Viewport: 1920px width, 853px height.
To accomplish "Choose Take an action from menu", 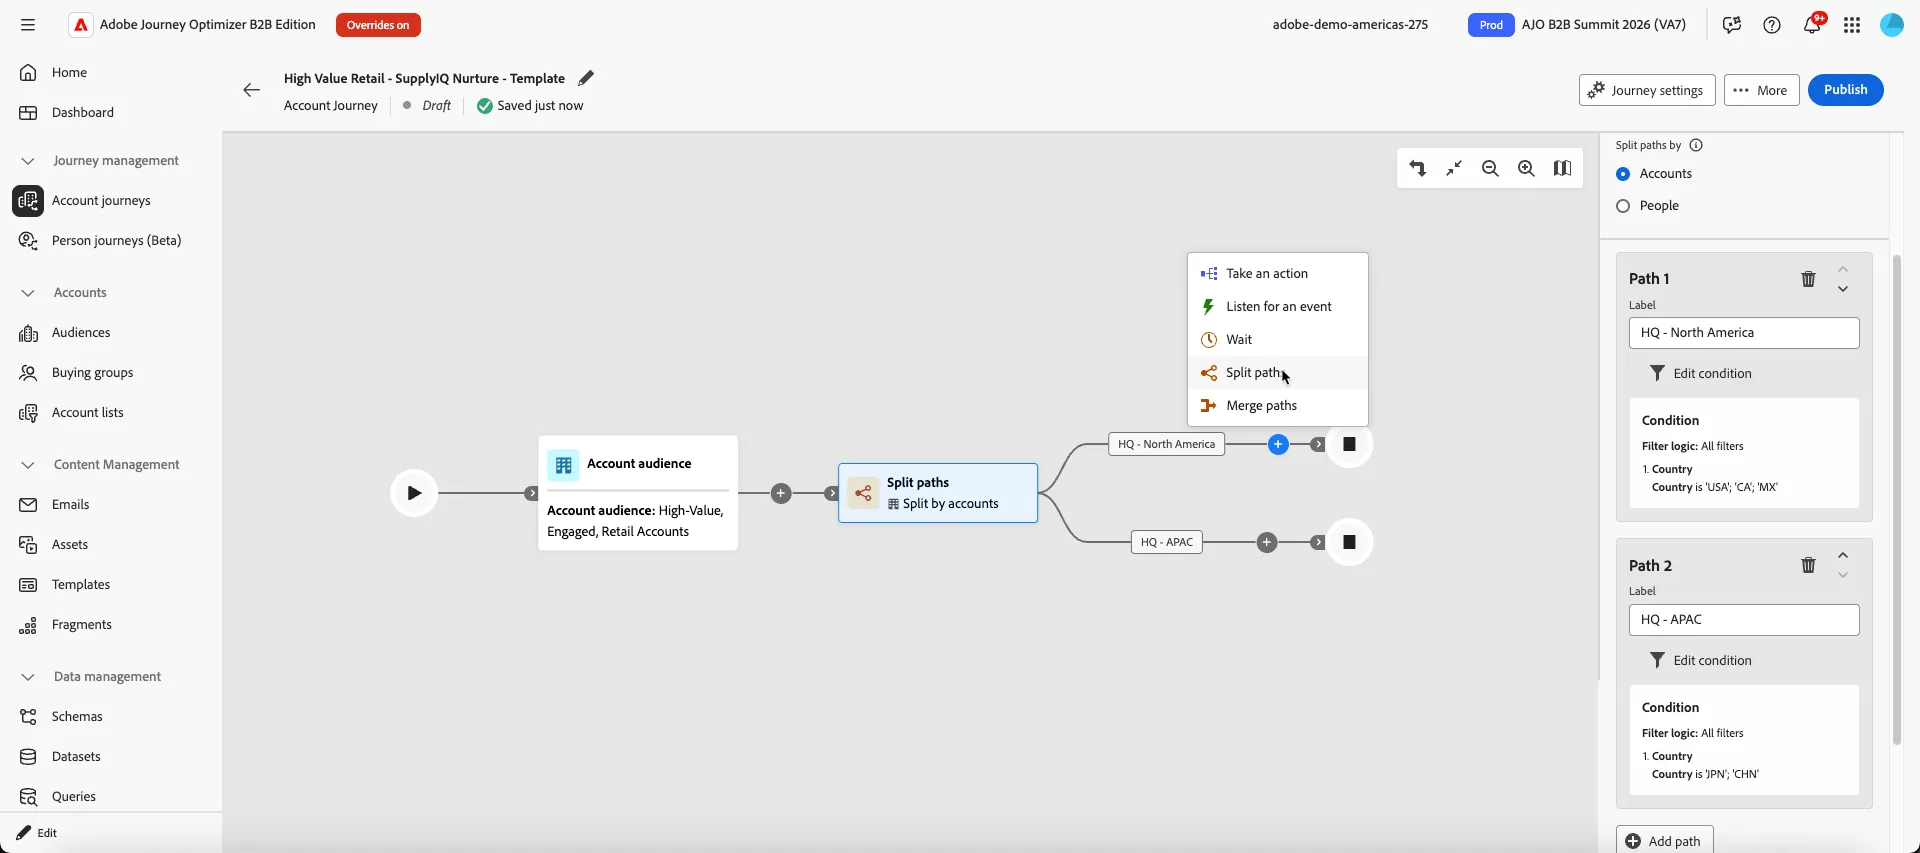I will pyautogui.click(x=1278, y=273).
